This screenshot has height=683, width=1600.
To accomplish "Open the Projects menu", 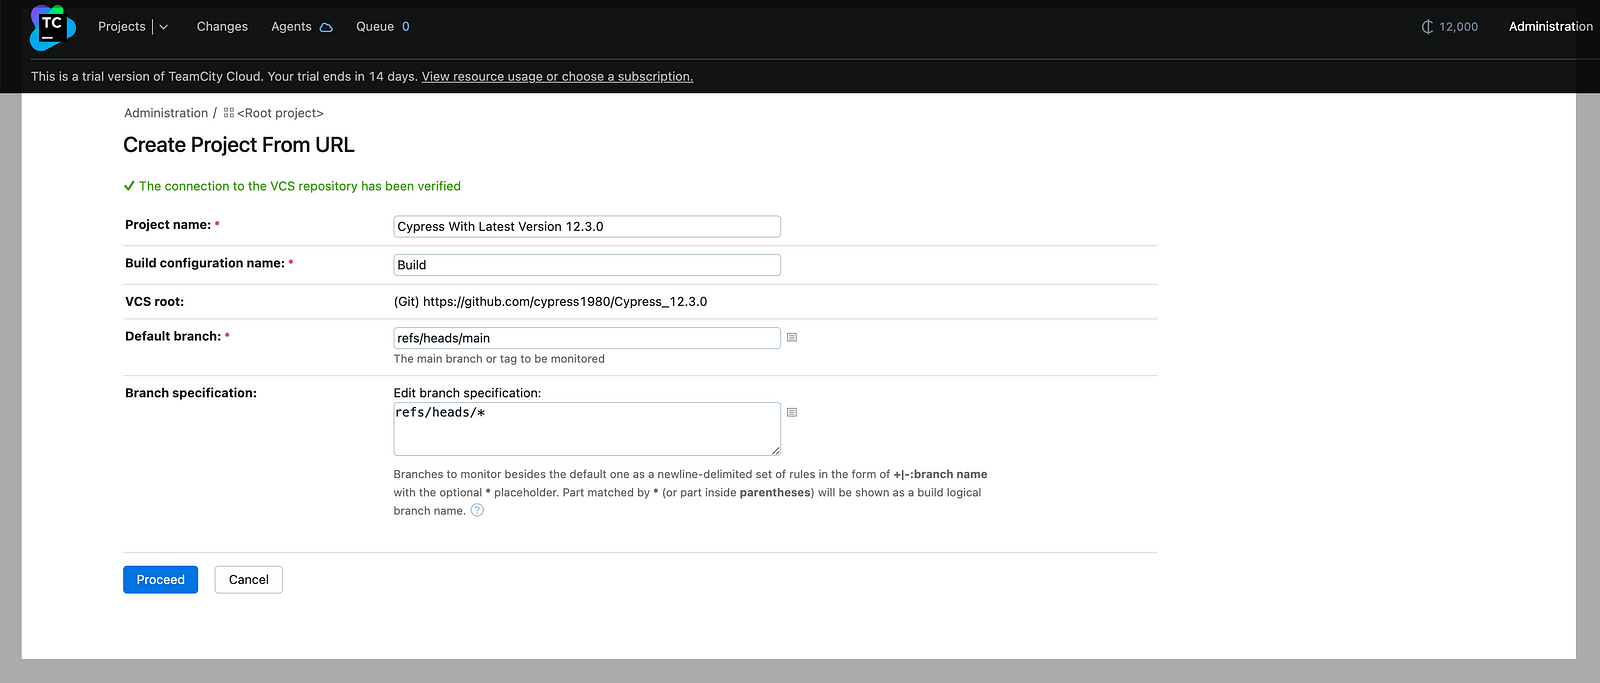I will point(122,27).
